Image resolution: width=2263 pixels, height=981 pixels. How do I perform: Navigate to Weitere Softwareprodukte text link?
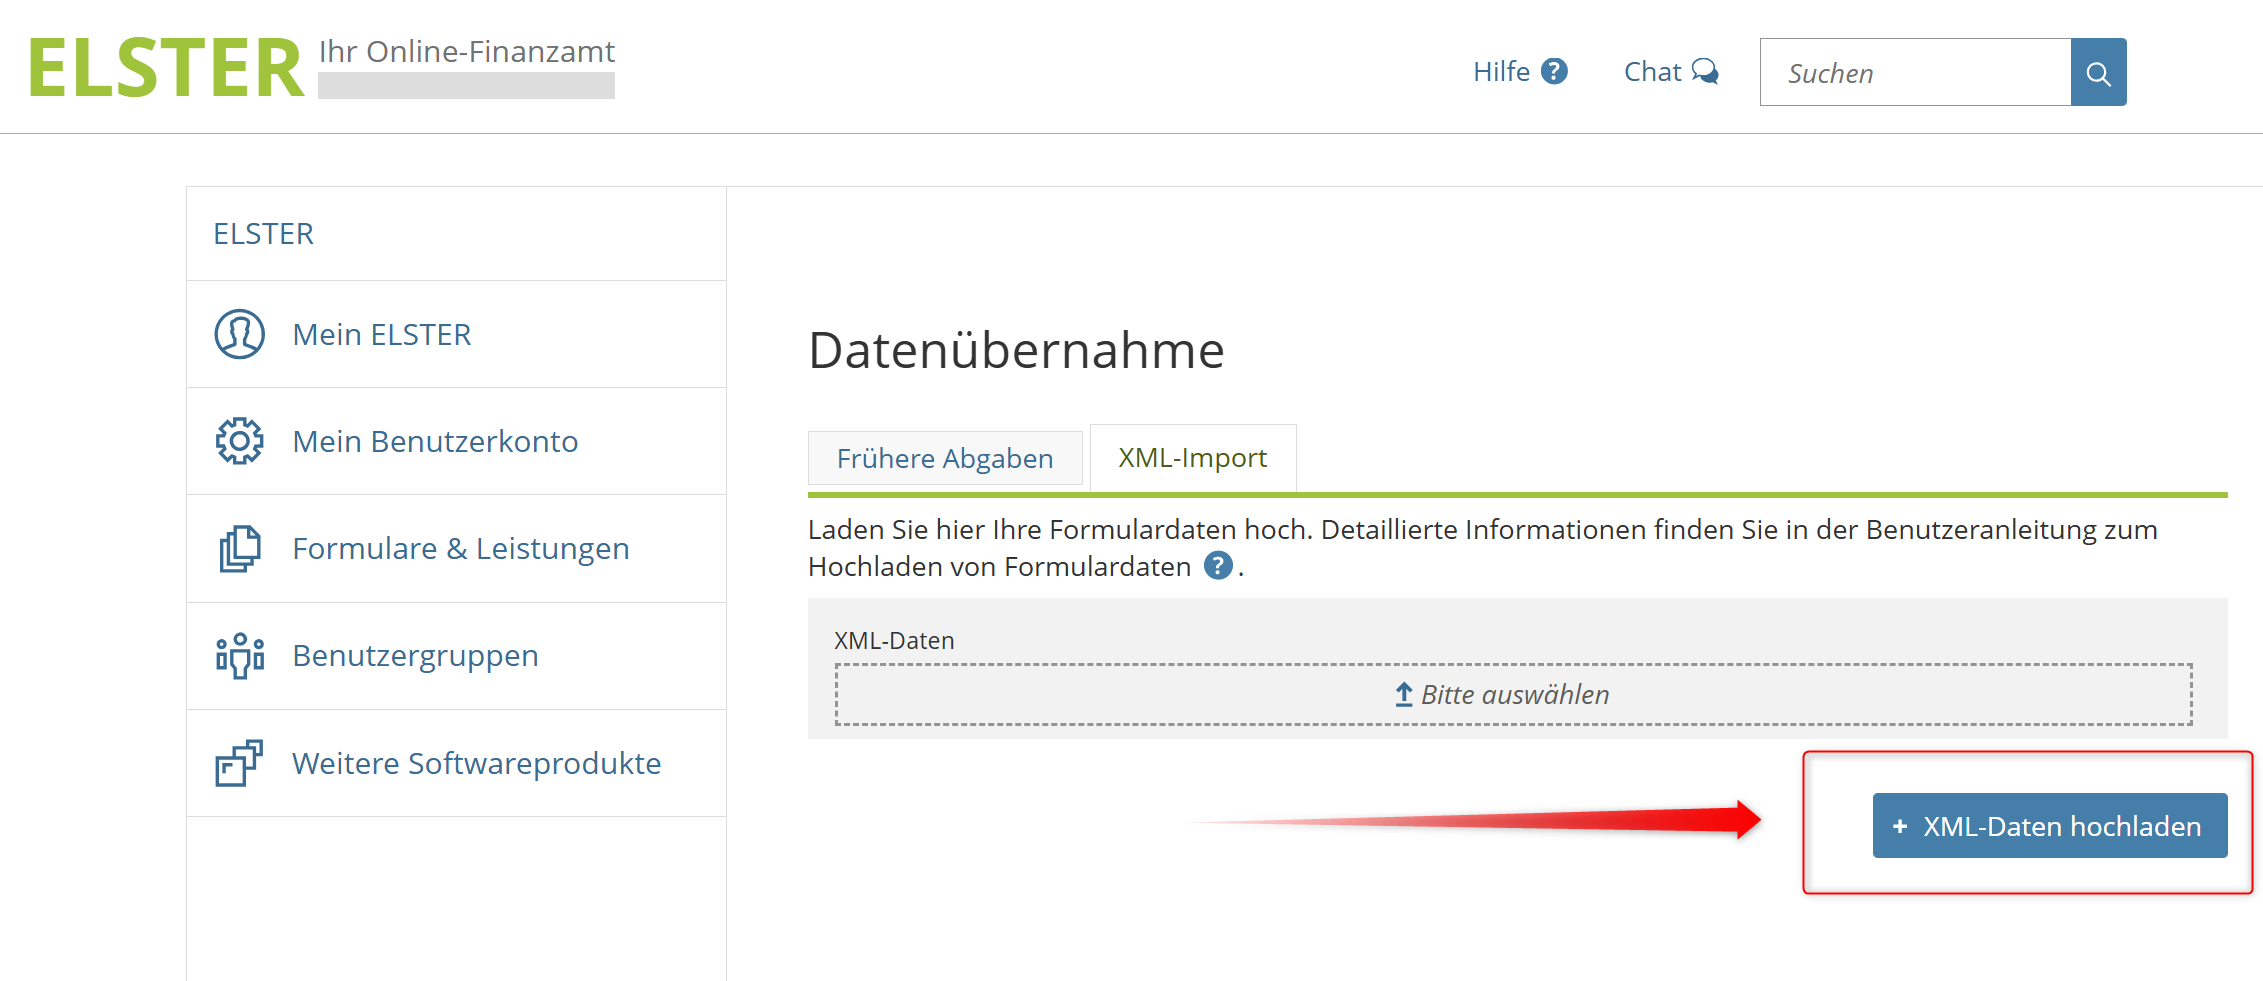pyautogui.click(x=476, y=763)
